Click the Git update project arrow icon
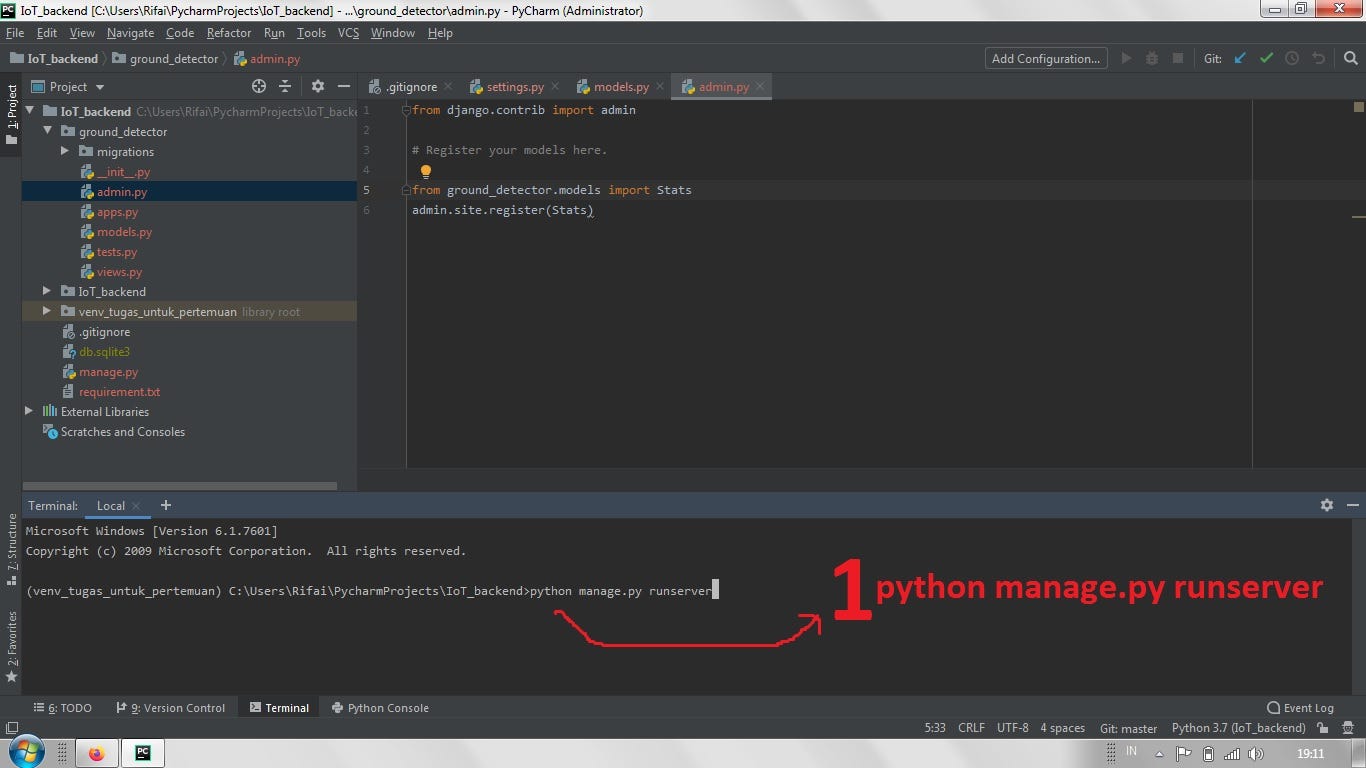Screen dimensions: 1366x768 pos(1240,58)
